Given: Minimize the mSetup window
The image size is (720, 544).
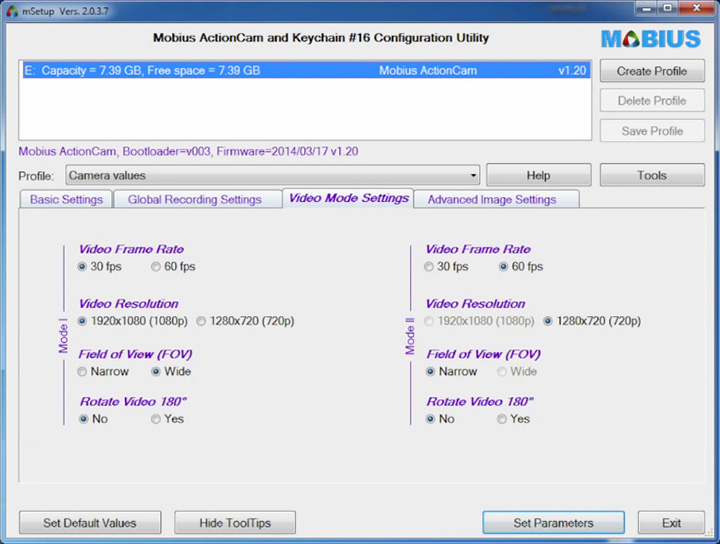Looking at the screenshot, I should coord(647,8).
